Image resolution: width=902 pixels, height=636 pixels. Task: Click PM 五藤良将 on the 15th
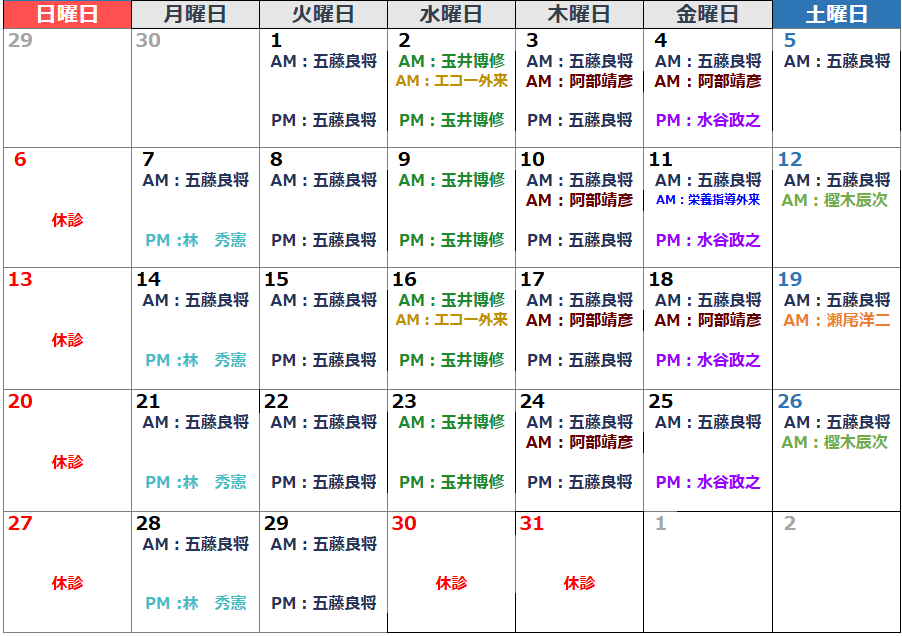(324, 360)
